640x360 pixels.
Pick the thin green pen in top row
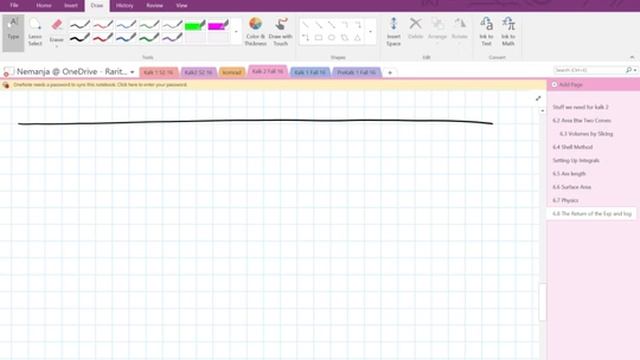(149, 25)
